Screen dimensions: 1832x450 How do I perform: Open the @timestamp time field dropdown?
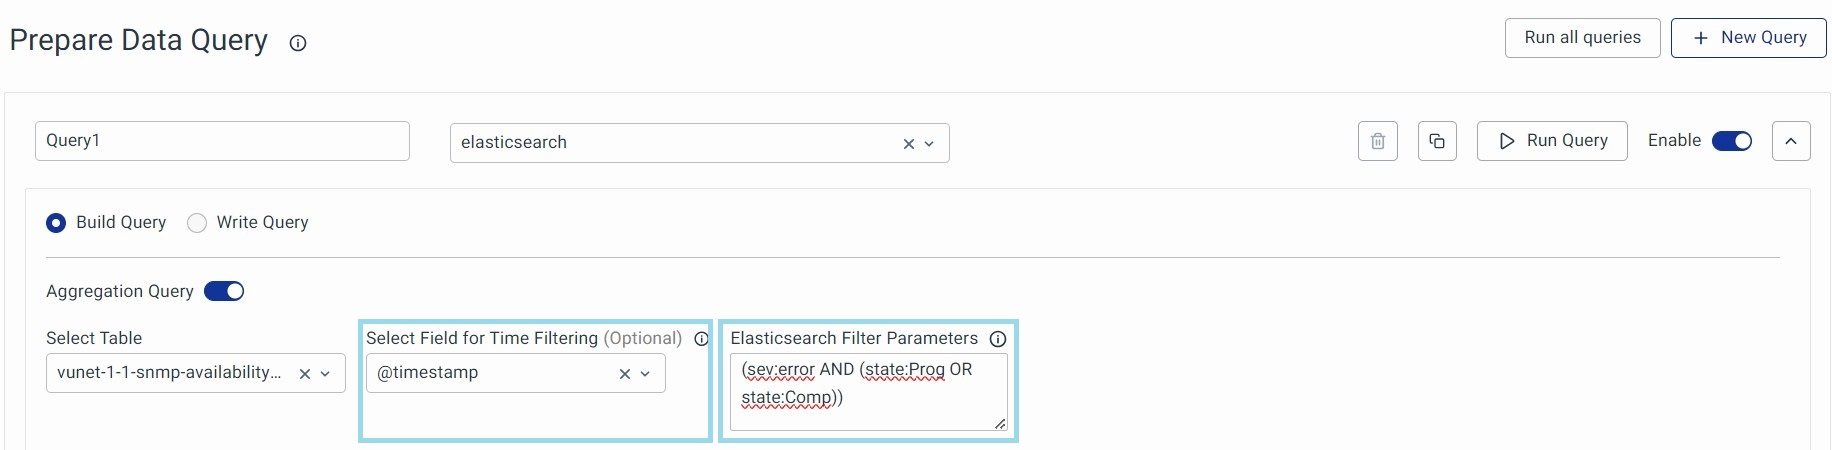(645, 374)
